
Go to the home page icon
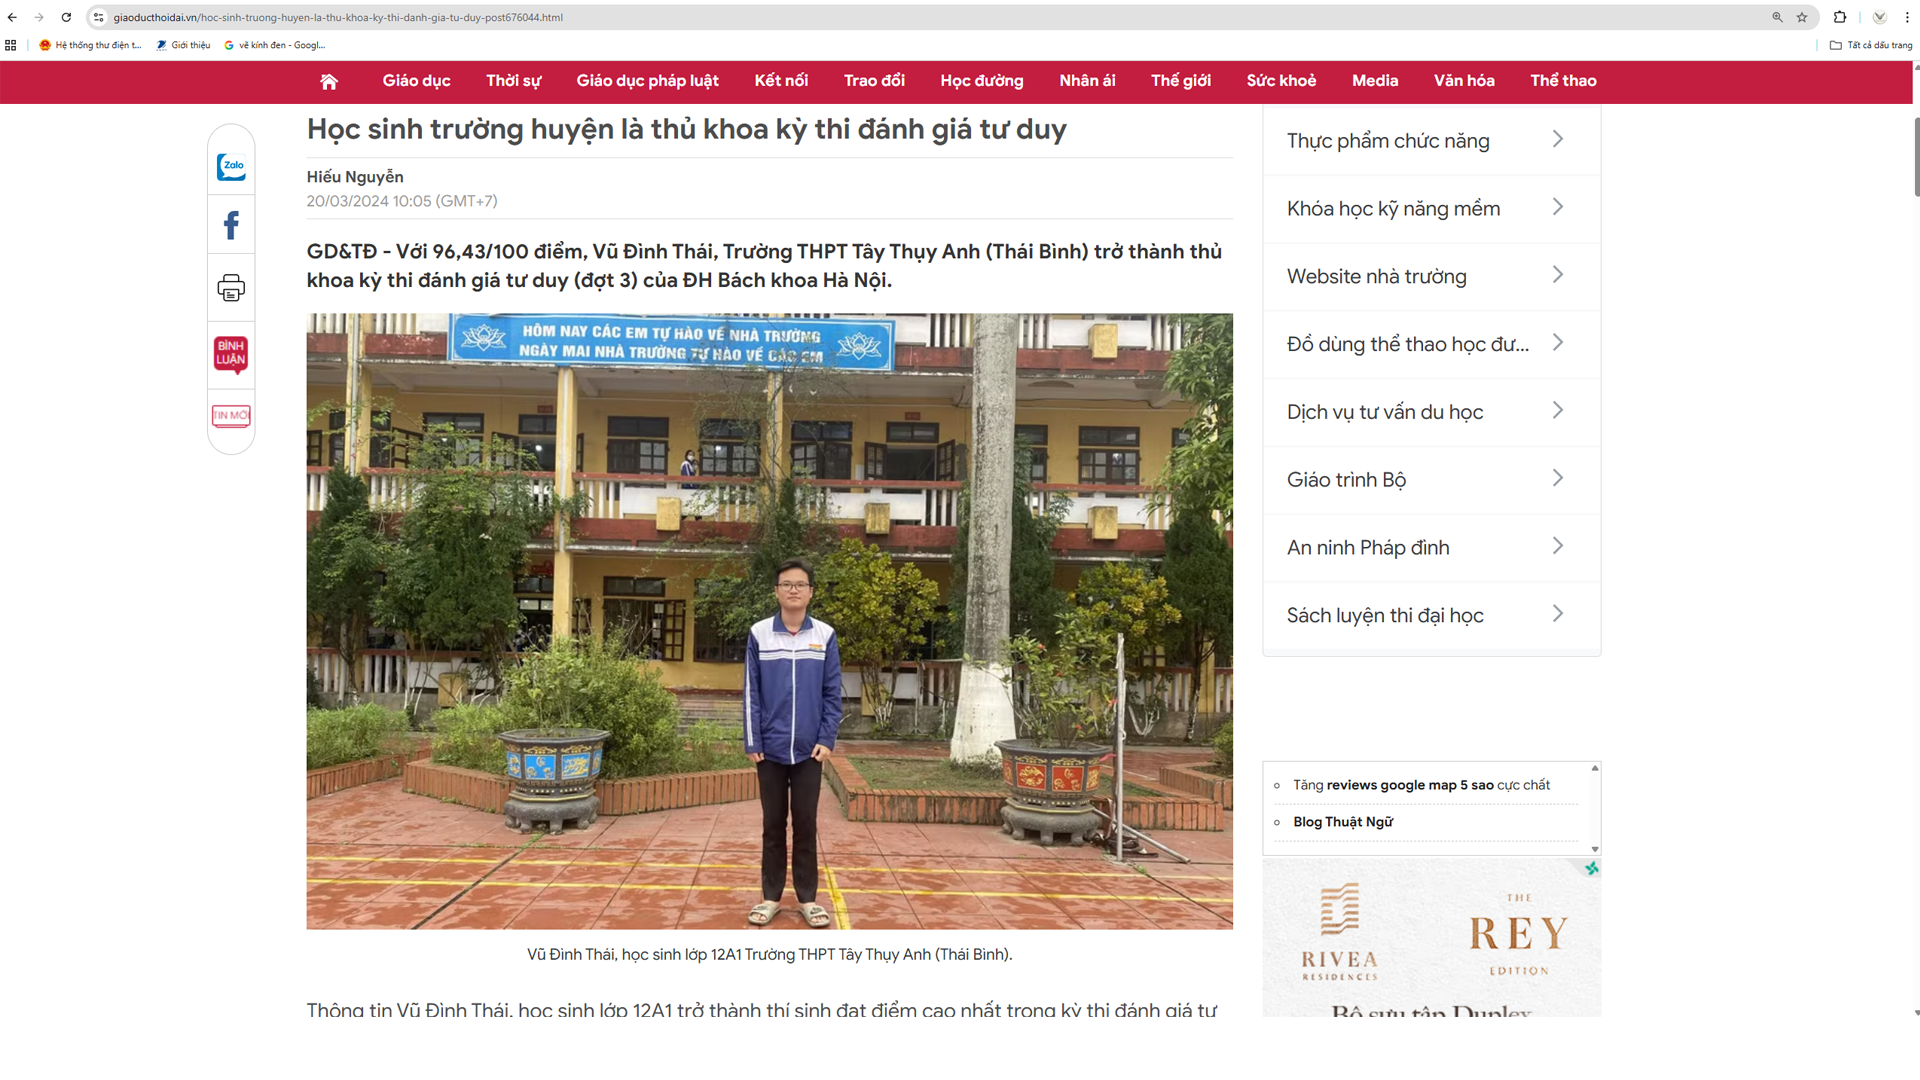(329, 81)
